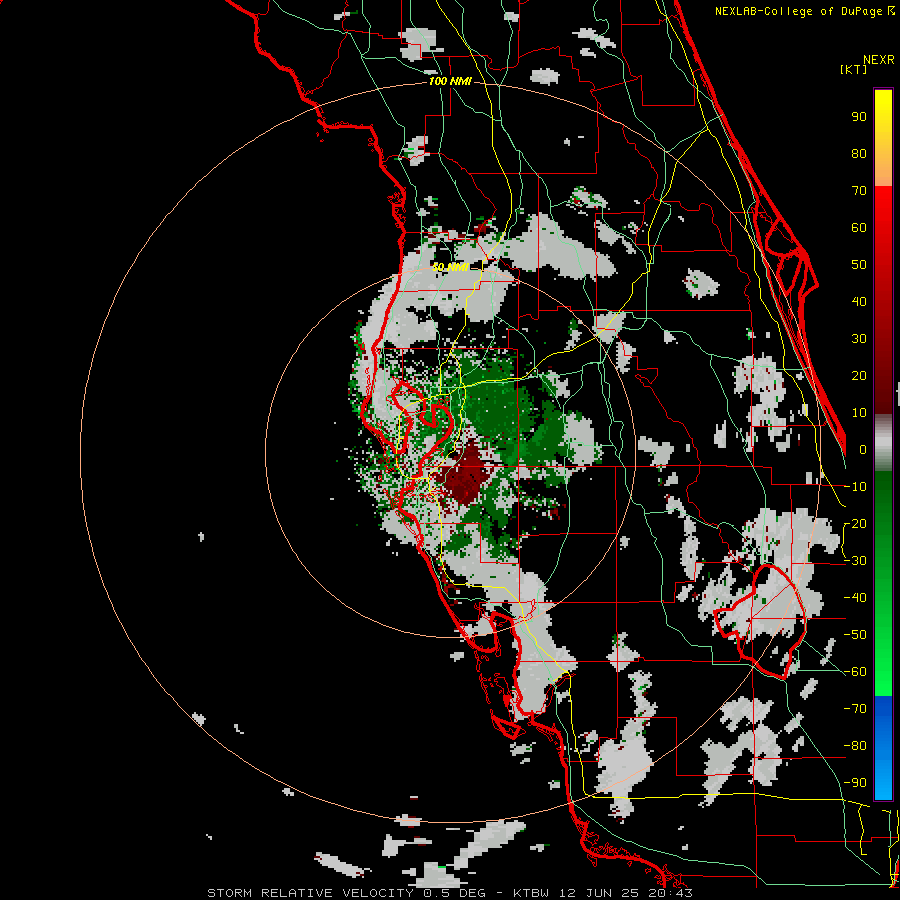900x900 pixels.
Task: Select the -90 knot scale label
Action: click(855, 783)
